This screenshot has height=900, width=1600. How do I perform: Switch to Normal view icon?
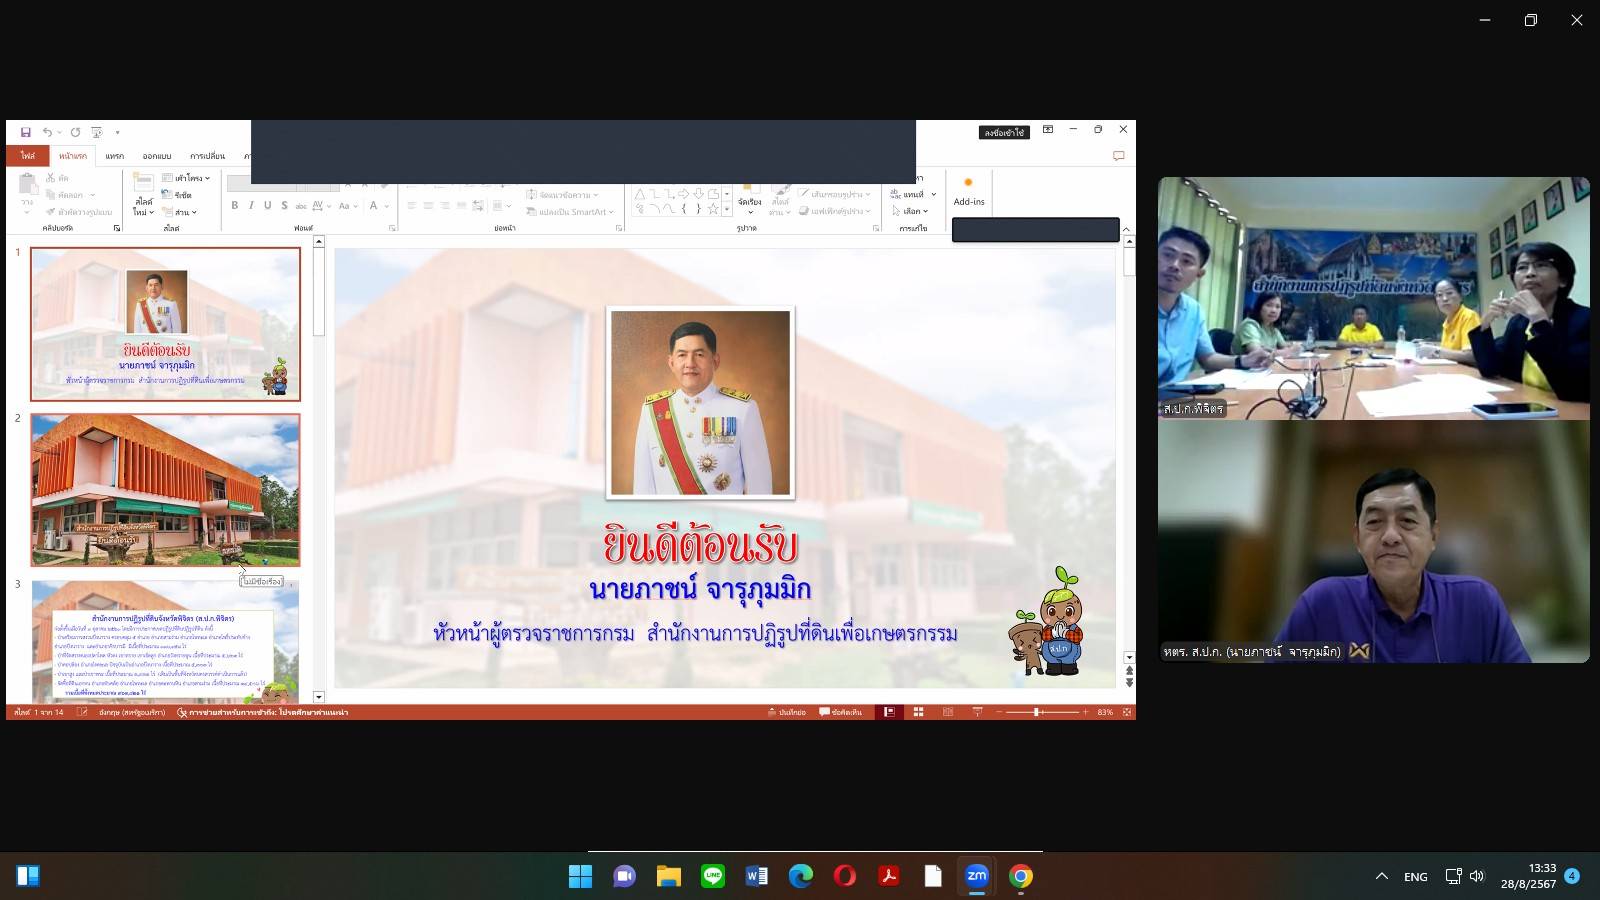click(x=888, y=712)
